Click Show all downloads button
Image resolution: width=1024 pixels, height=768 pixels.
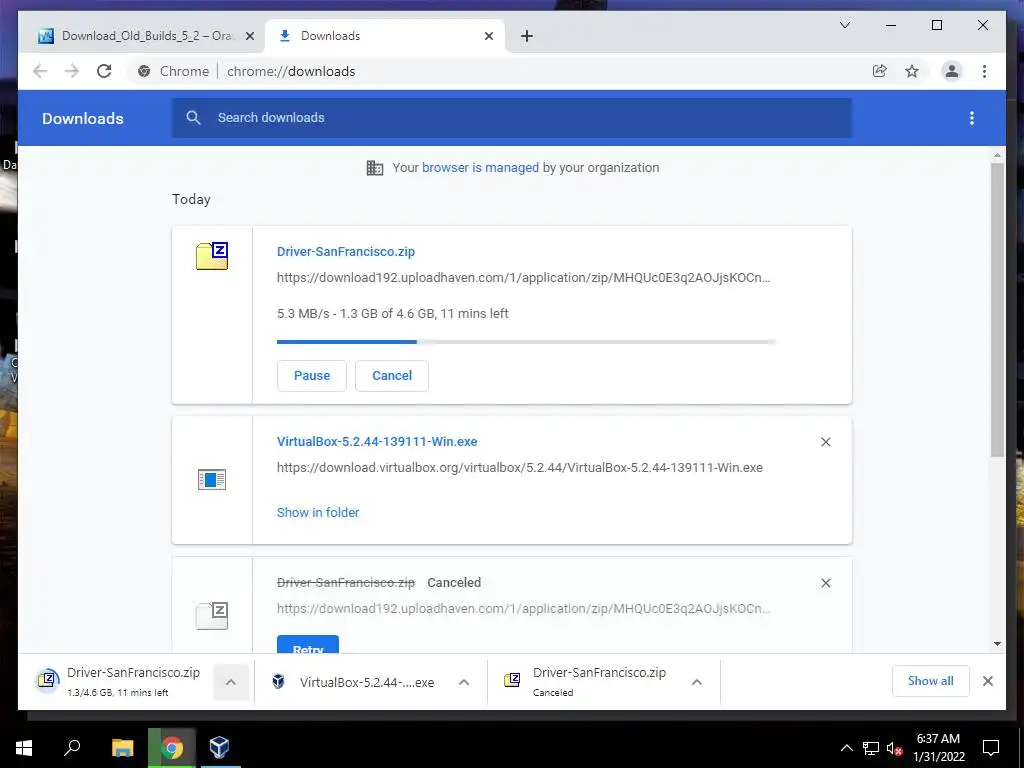pyautogui.click(x=931, y=681)
